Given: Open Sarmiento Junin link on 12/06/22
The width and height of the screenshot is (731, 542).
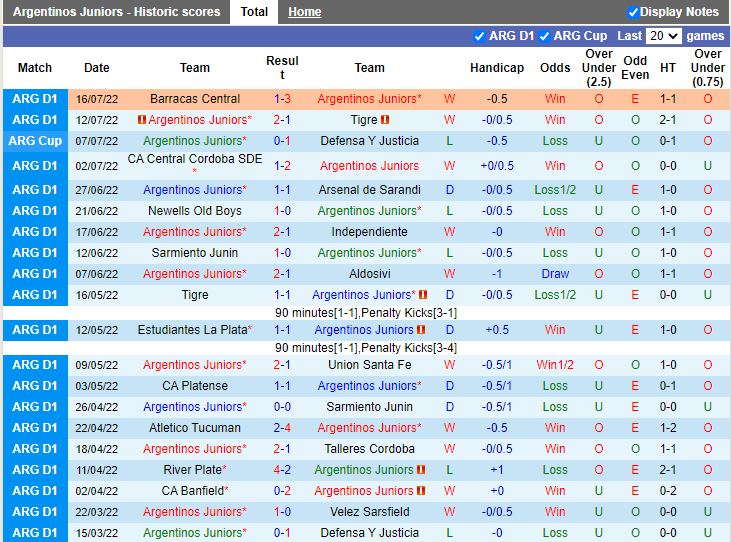Looking at the screenshot, I should click(195, 253).
